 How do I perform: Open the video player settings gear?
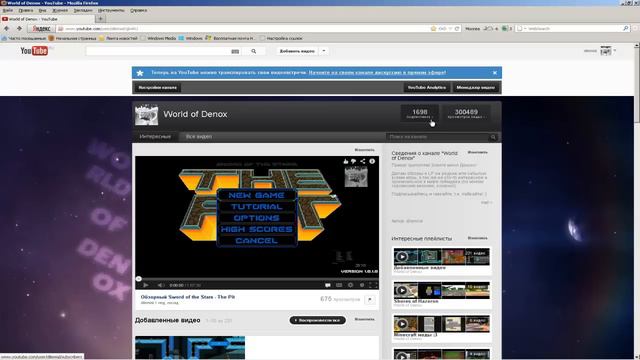(x=350, y=285)
